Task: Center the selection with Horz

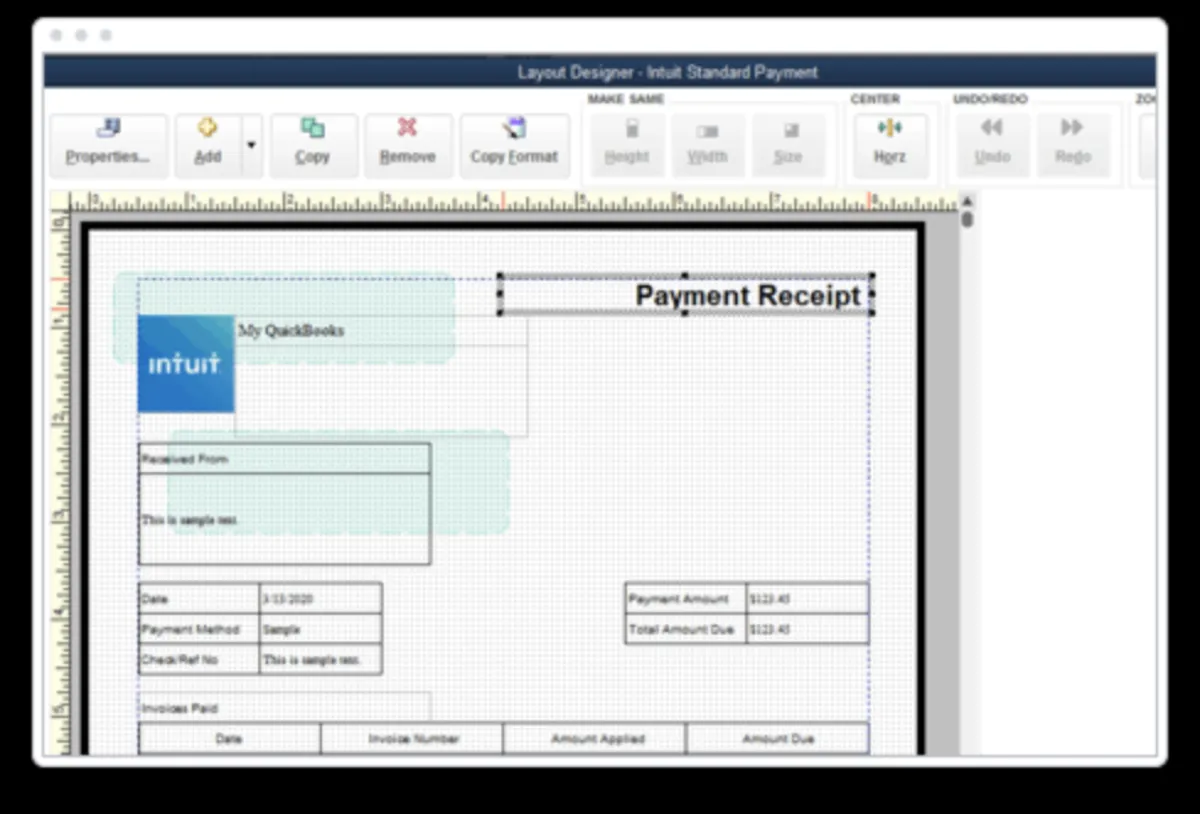Action: click(889, 146)
